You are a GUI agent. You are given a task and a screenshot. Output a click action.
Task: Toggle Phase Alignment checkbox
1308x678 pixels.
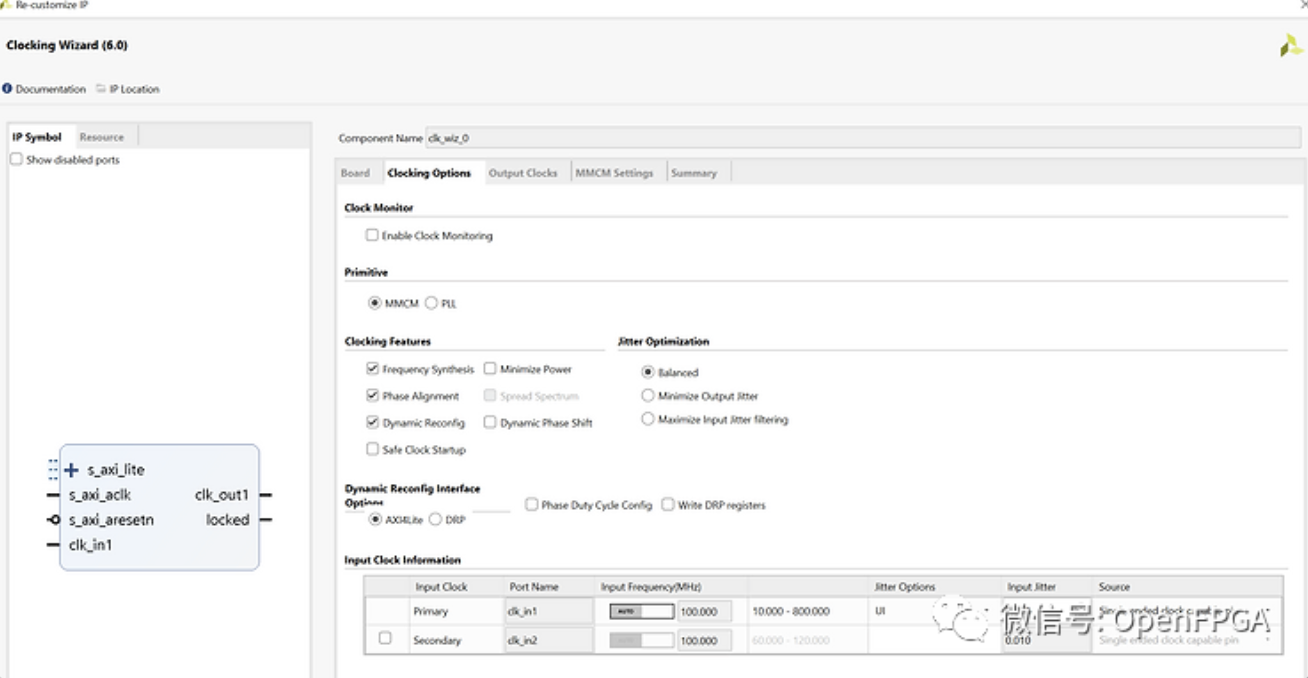pos(373,395)
